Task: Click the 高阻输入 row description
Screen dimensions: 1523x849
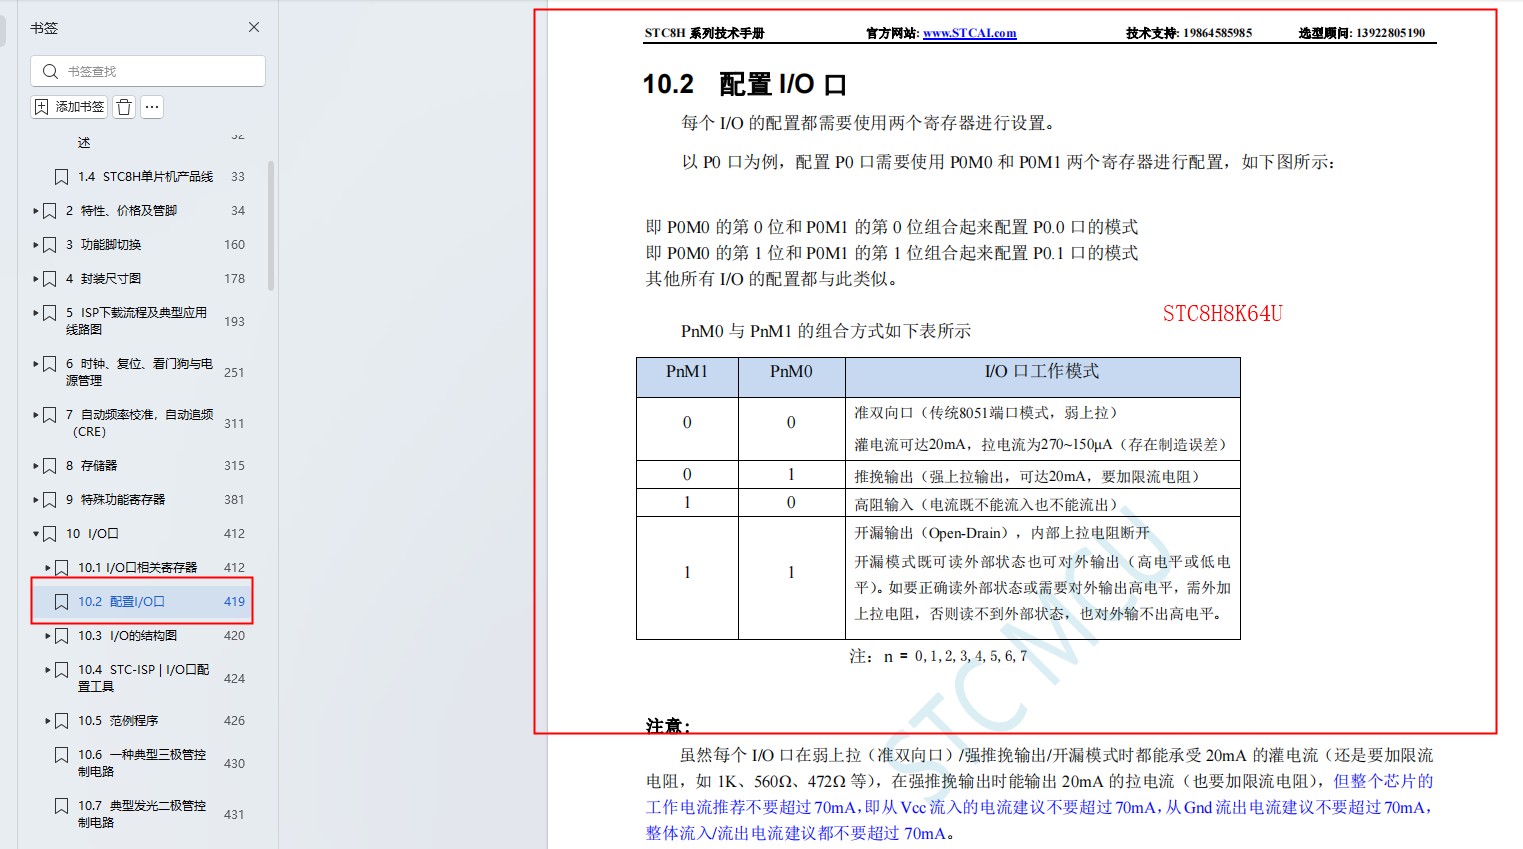Action: pyautogui.click(x=985, y=505)
